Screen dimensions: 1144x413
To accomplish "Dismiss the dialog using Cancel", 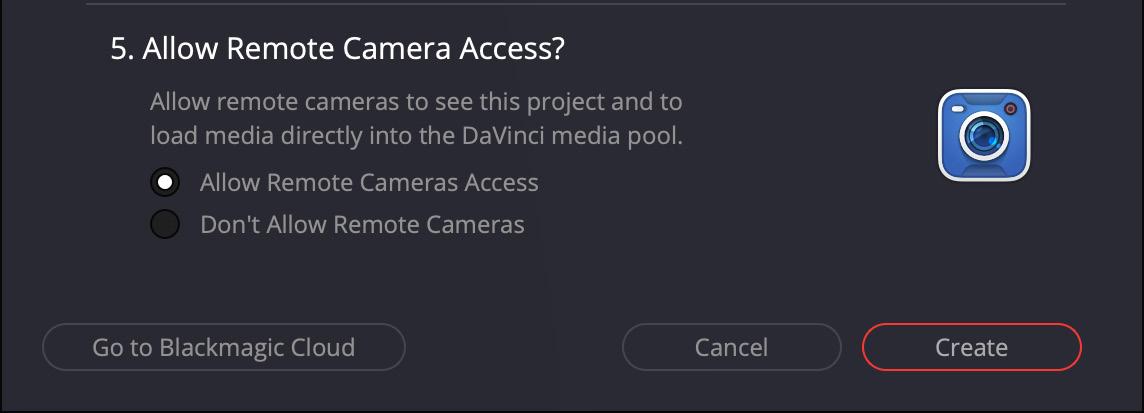I will pos(731,347).
